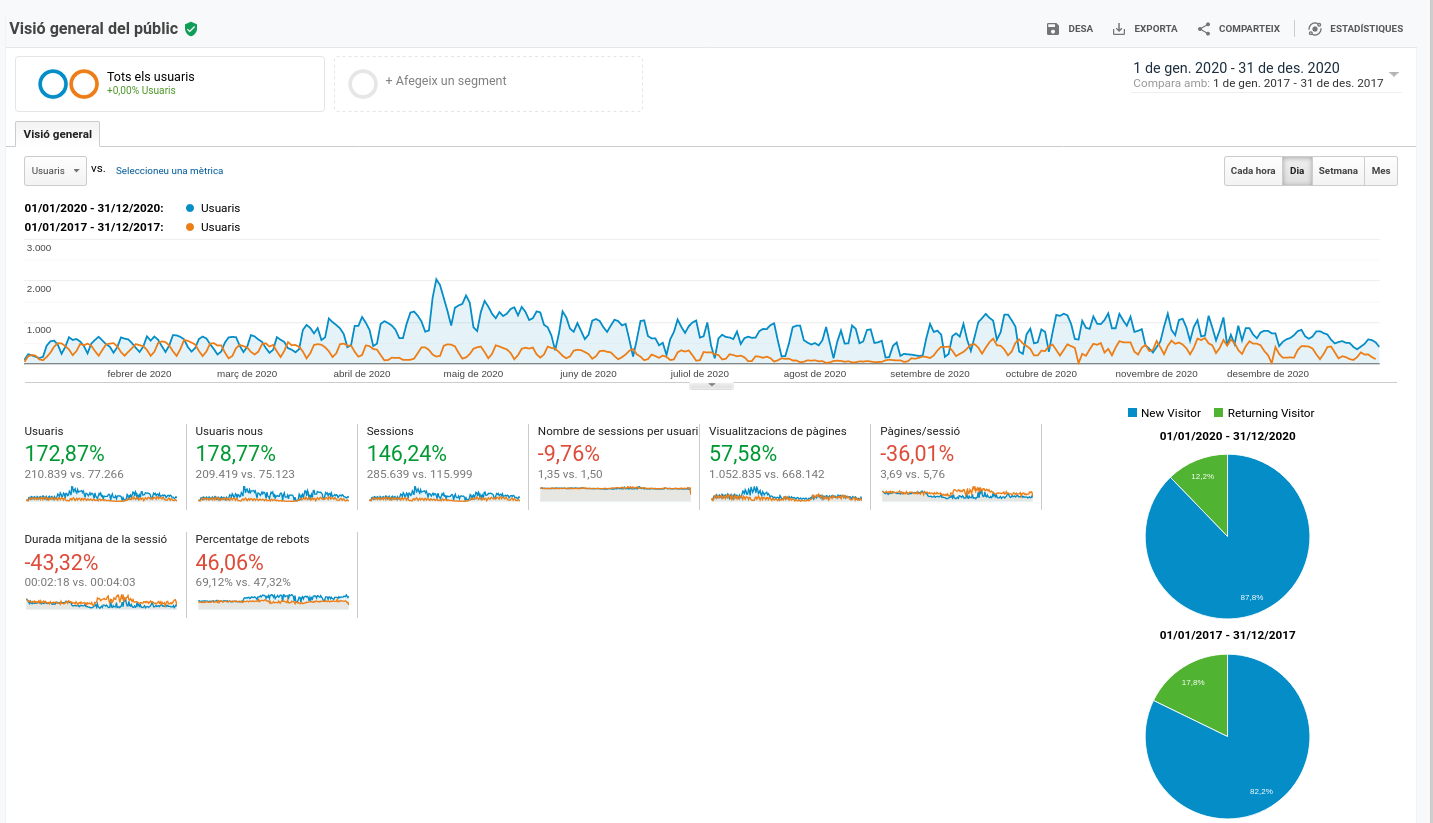Click Afegeix un segment button
1433x823 pixels.
[x=445, y=81]
